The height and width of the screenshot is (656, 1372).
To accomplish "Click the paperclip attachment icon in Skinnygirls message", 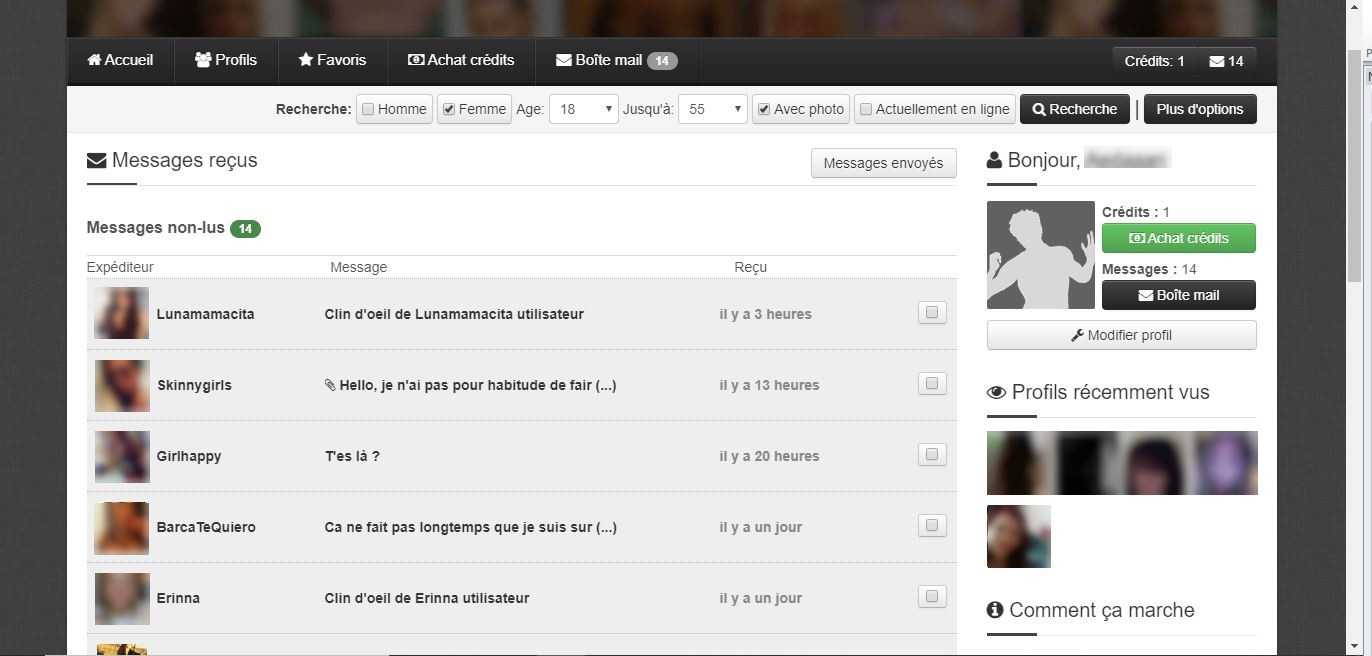I will [330, 385].
